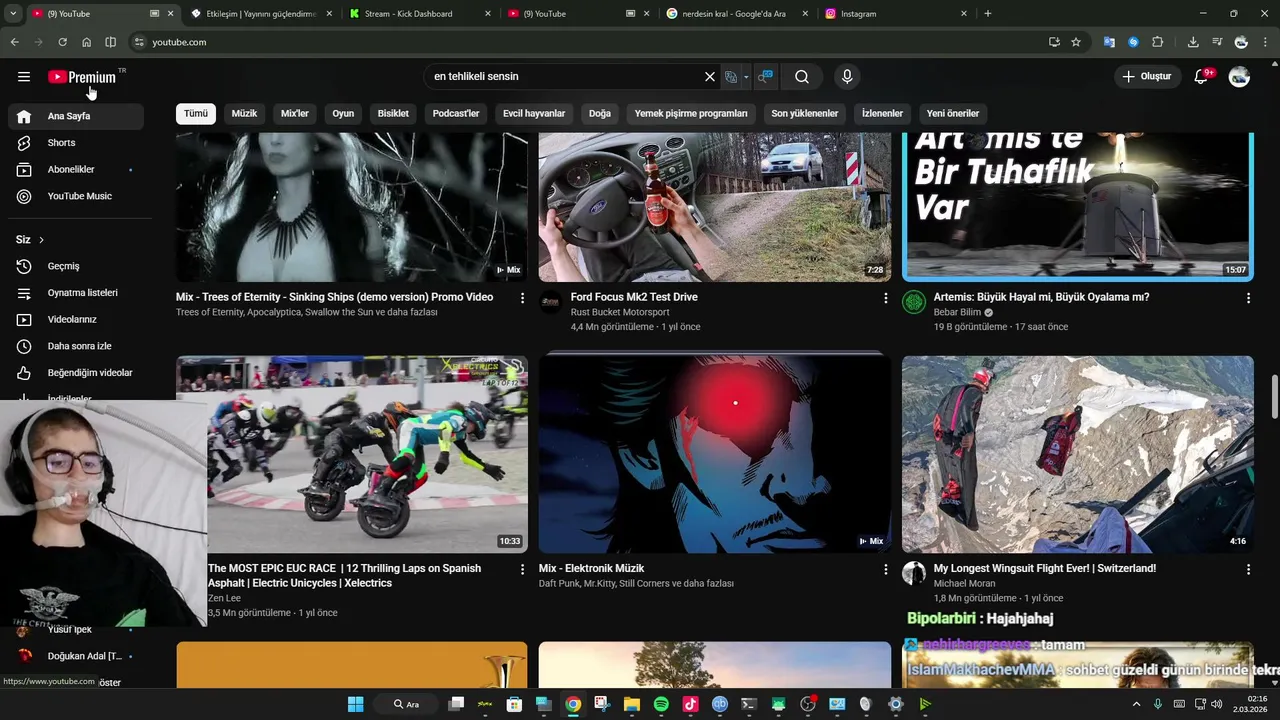Image resolution: width=1280 pixels, height=720 pixels.
Task: Open more options for the Wingsuit Flight video
Action: pyautogui.click(x=1248, y=569)
